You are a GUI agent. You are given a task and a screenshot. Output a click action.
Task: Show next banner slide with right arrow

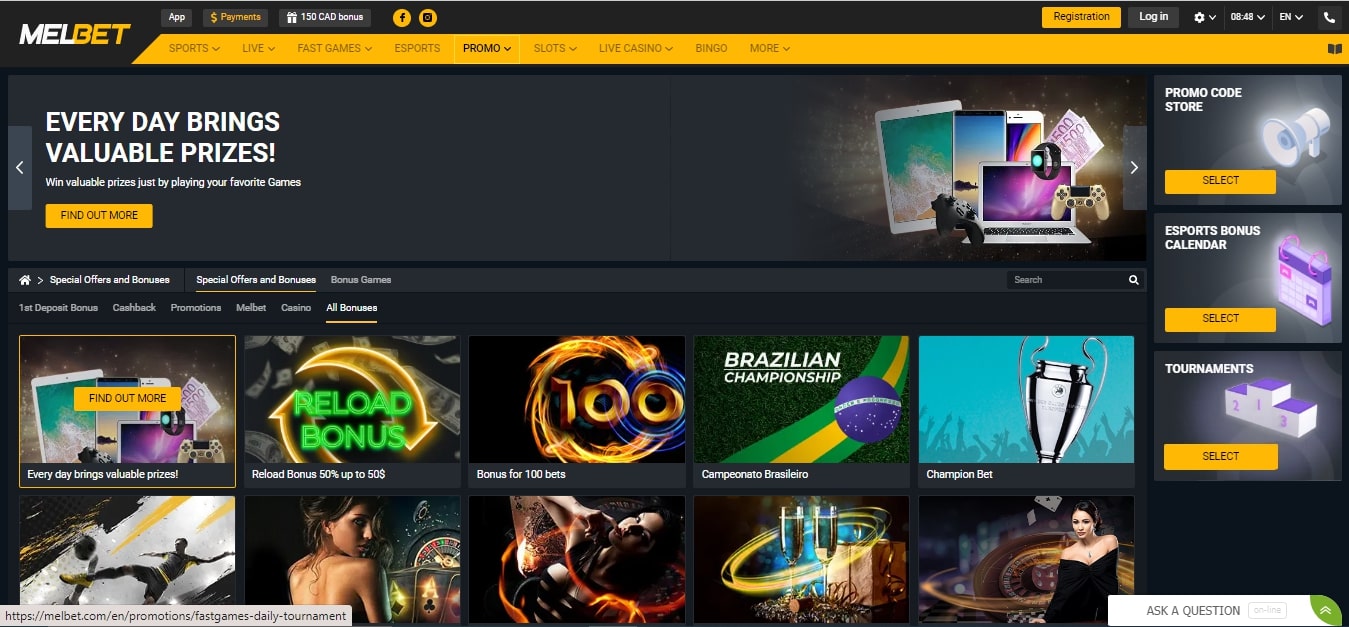[x=1134, y=168]
